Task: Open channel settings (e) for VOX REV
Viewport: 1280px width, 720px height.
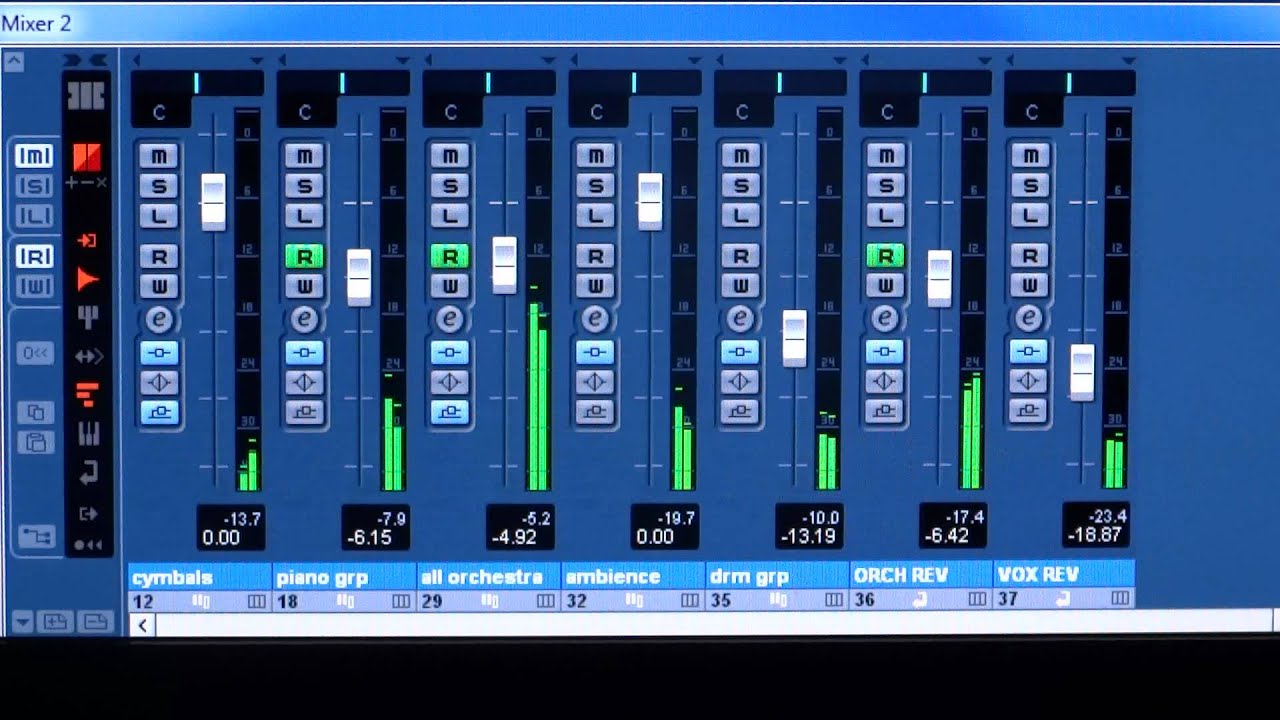Action: coord(1028,320)
